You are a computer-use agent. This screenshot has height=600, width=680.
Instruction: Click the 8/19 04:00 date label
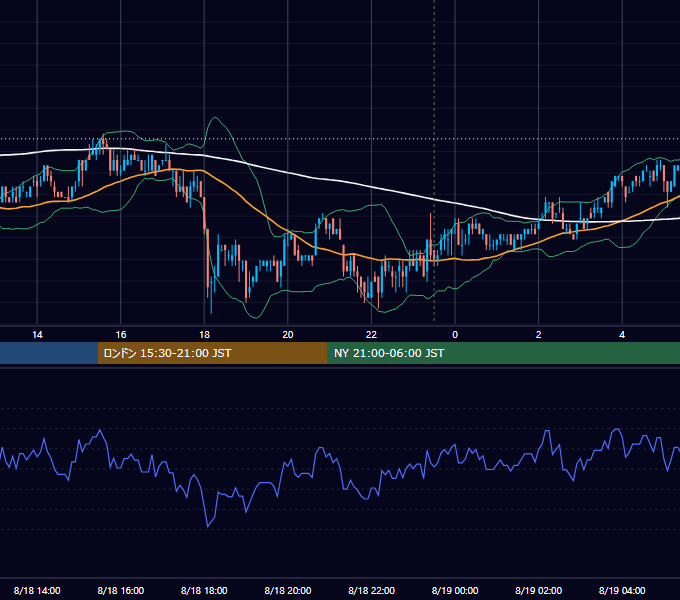tap(622, 590)
